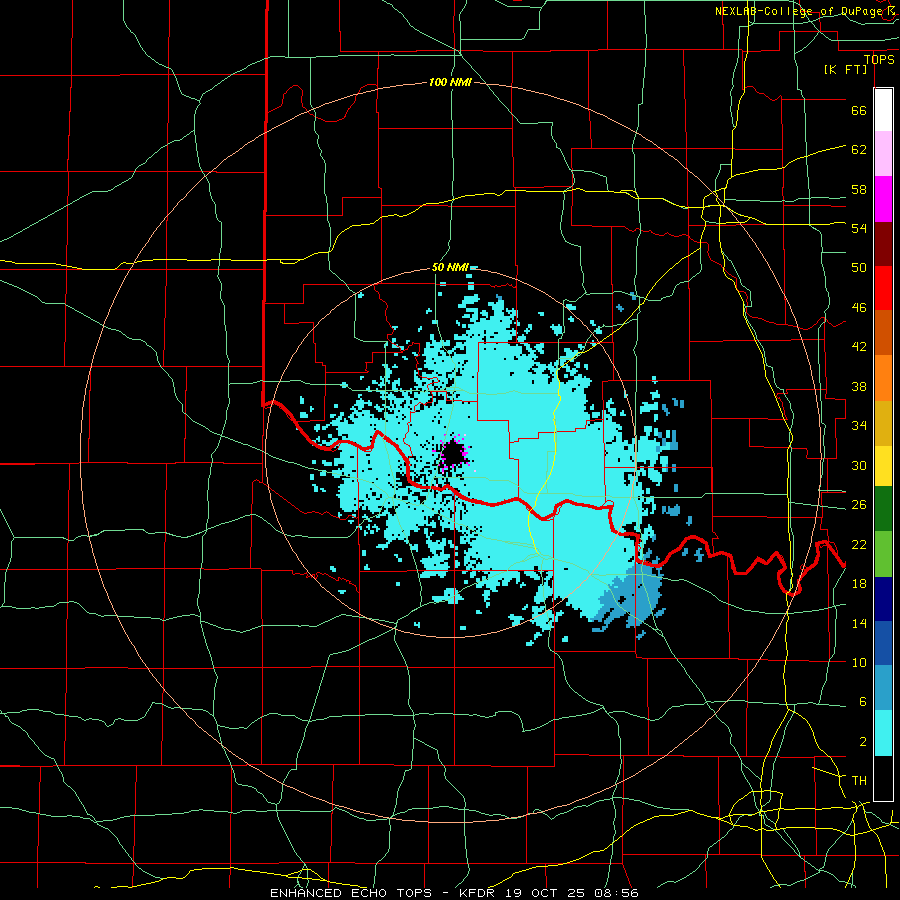
Task: Click the dark red legend swatch above 50
Action: pos(883,244)
